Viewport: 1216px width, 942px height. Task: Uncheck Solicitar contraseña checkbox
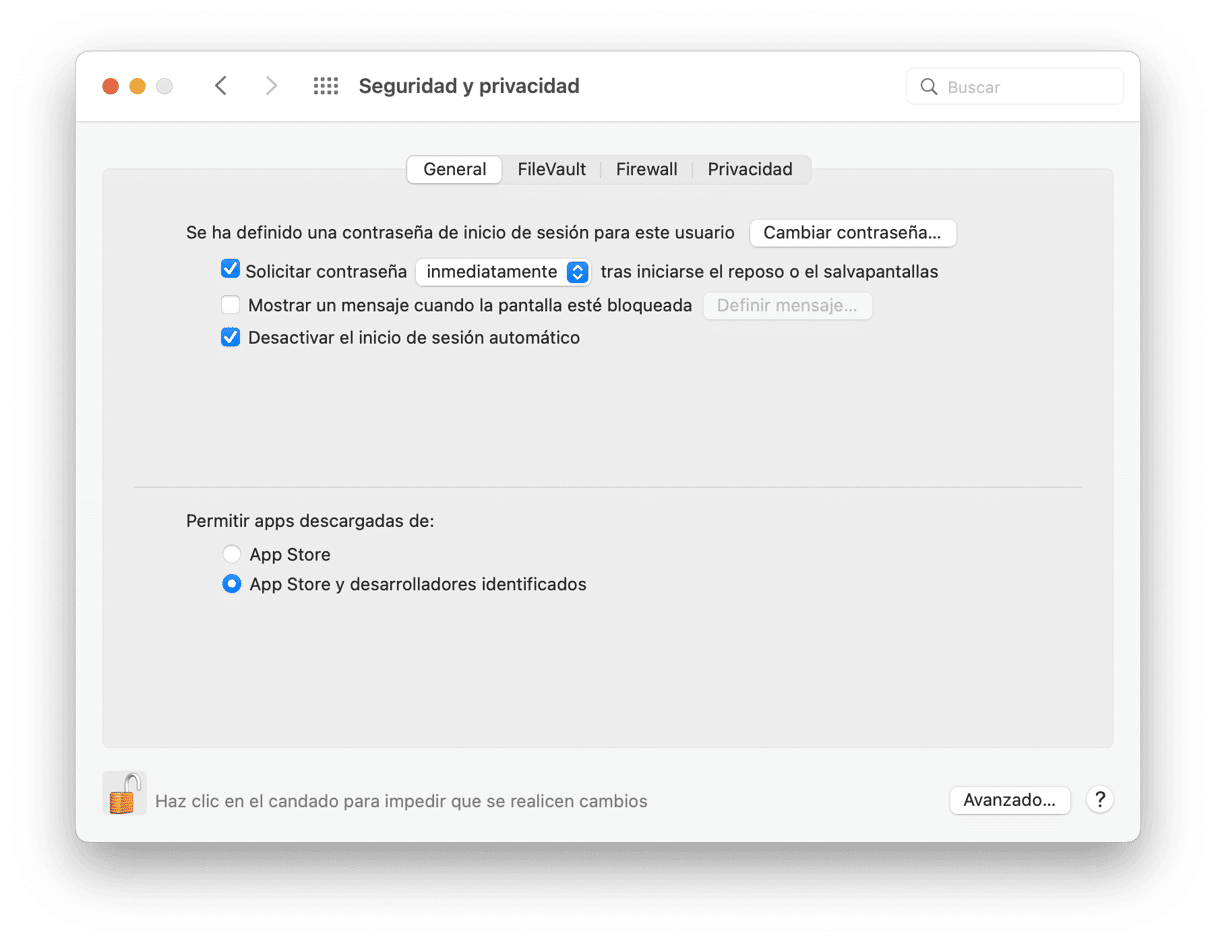tap(231, 270)
